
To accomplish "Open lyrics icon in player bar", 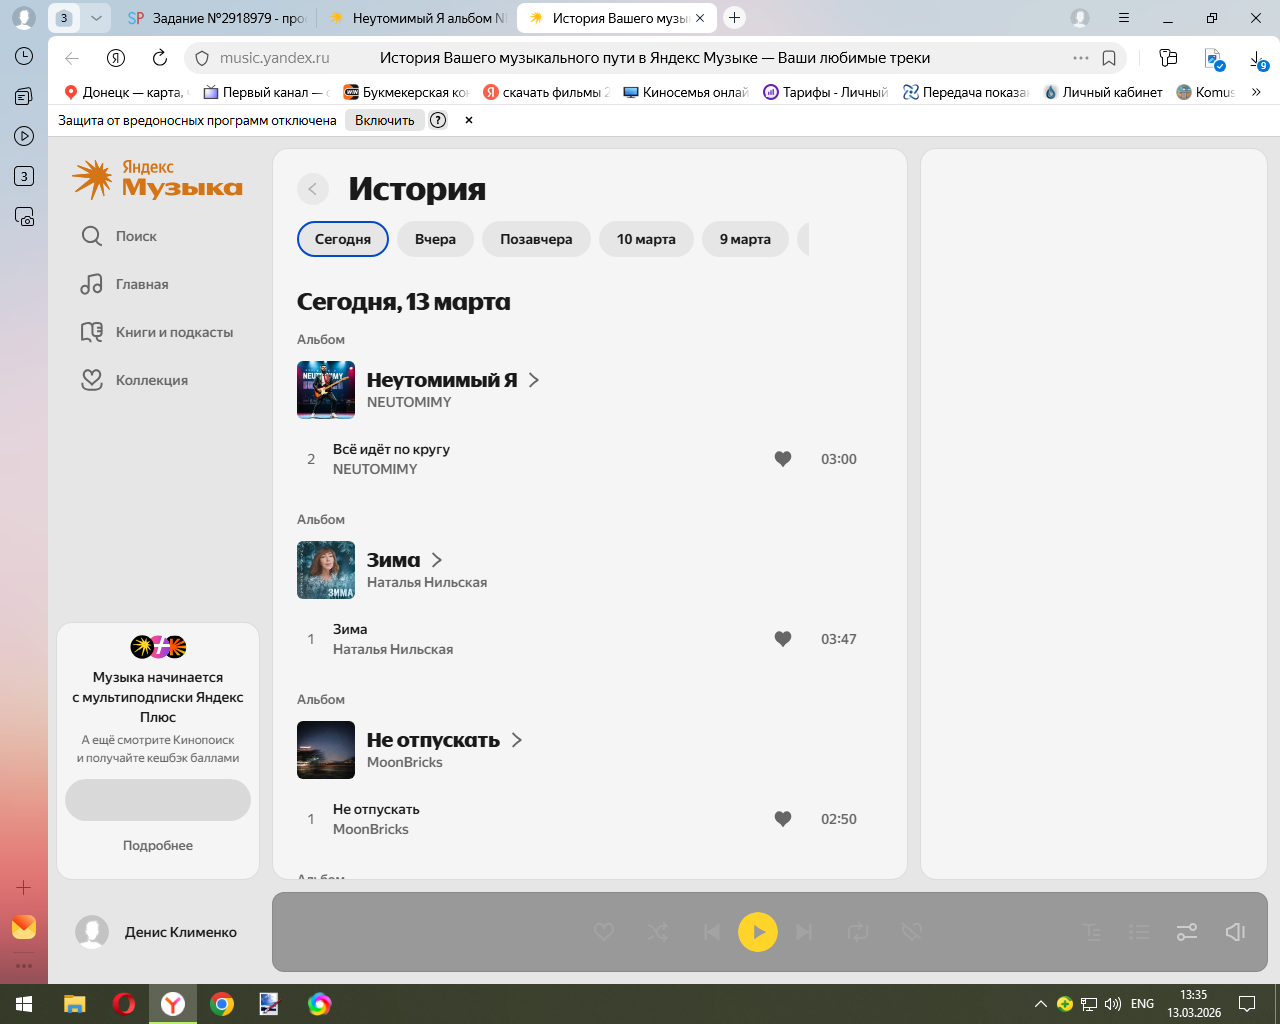I will click(1092, 932).
